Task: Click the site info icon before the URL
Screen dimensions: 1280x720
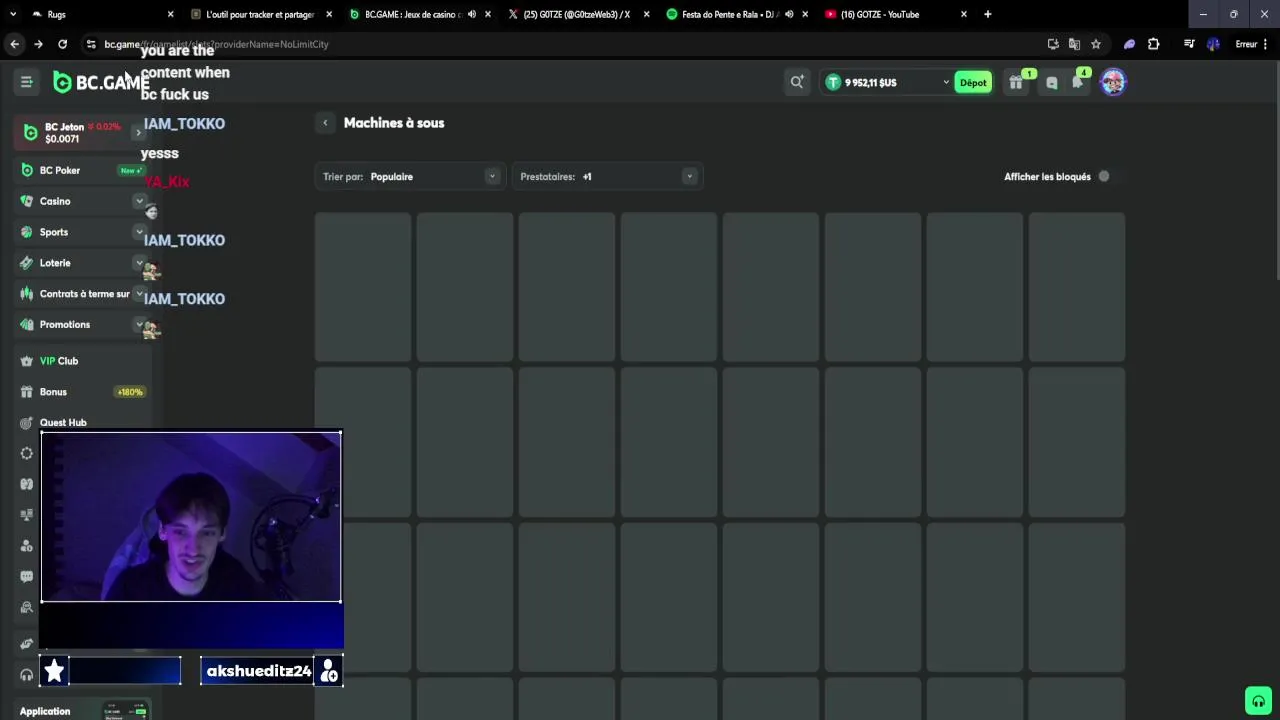Action: 91,44
